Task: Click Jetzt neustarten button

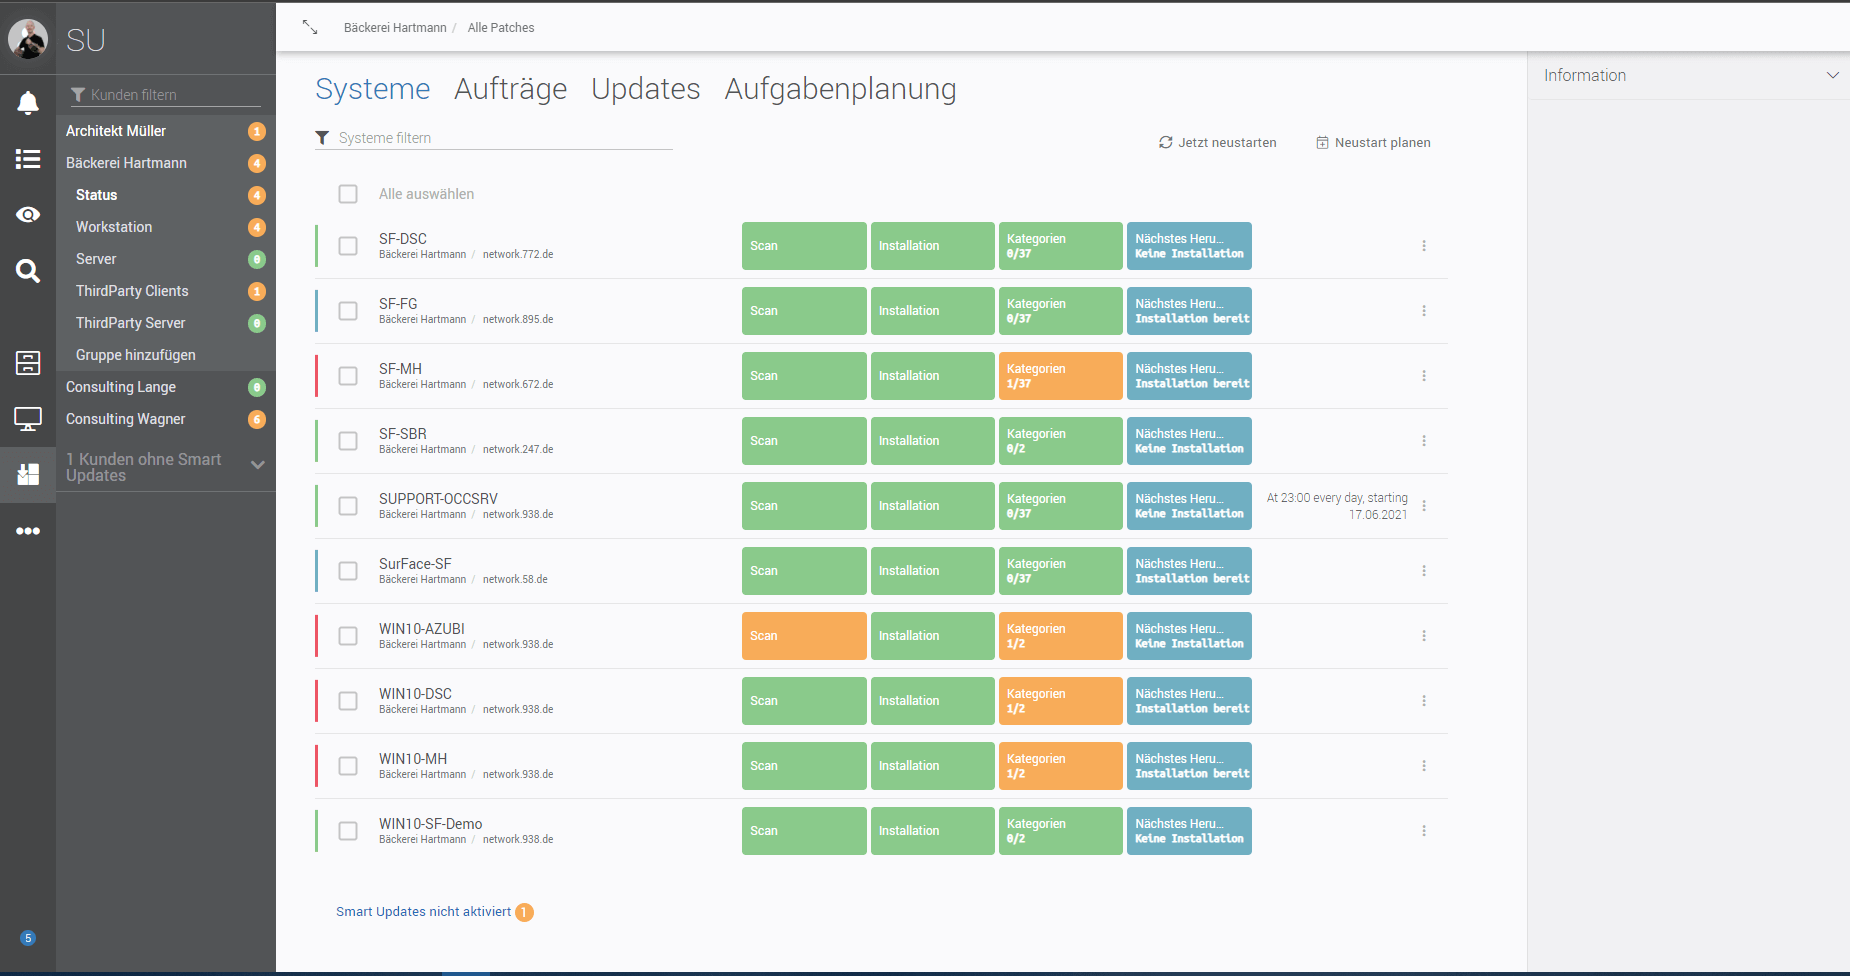Action: click(1217, 143)
